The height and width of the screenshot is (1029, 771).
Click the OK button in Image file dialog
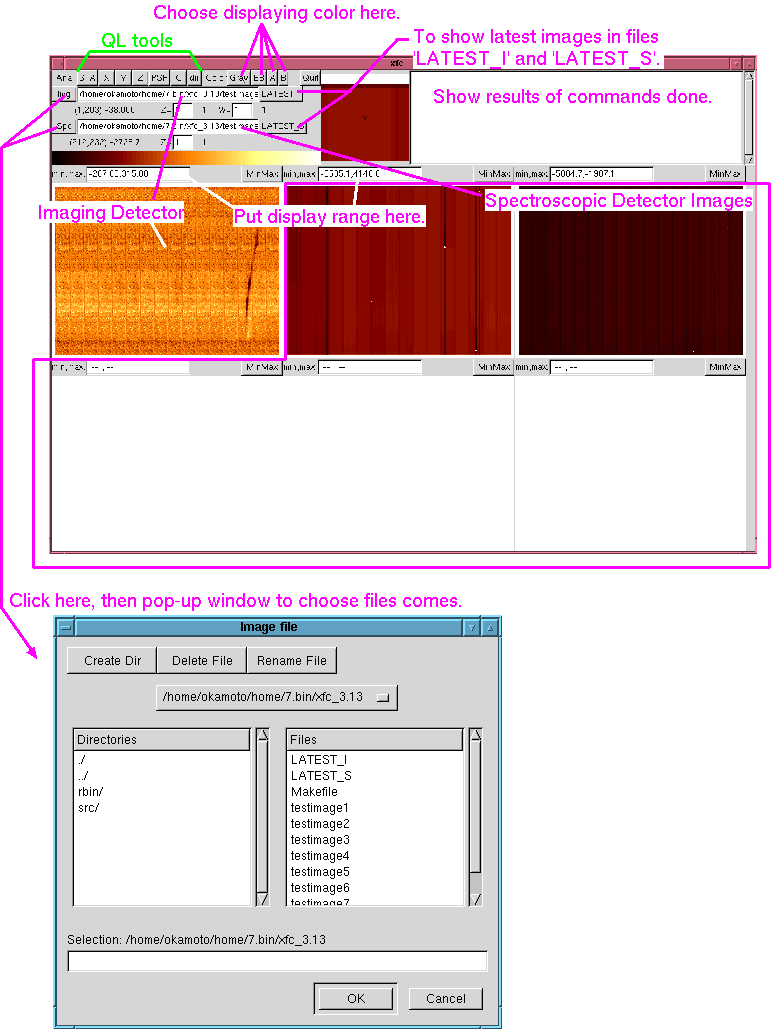pos(356,998)
